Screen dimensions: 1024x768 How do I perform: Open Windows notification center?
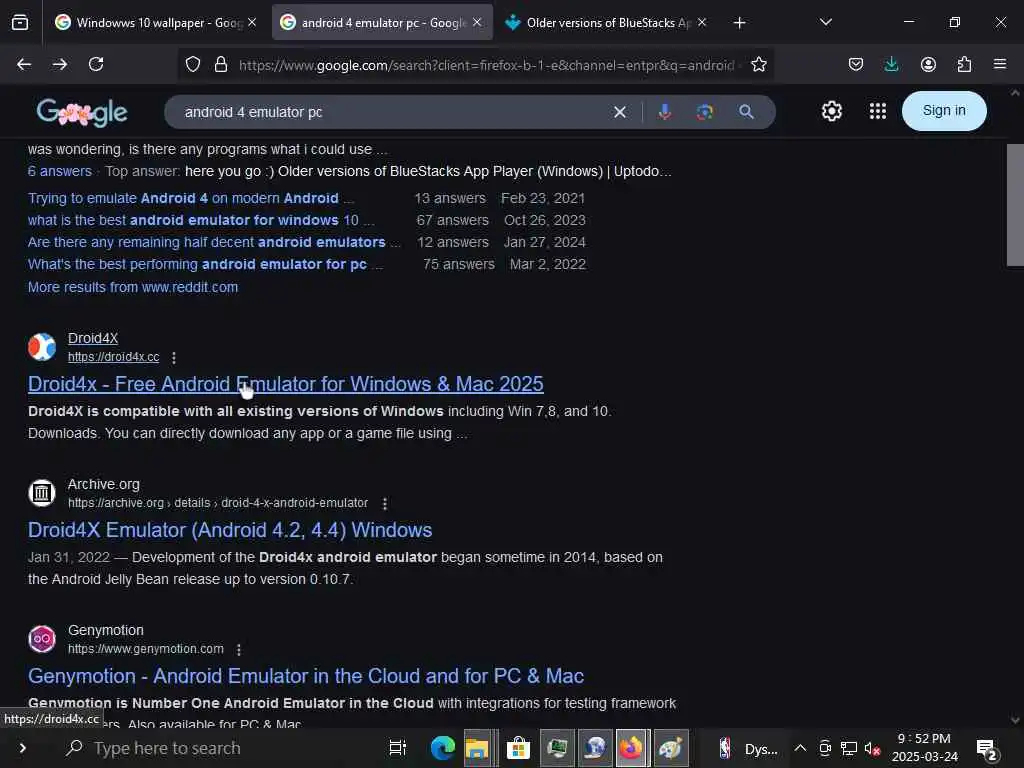pos(987,749)
